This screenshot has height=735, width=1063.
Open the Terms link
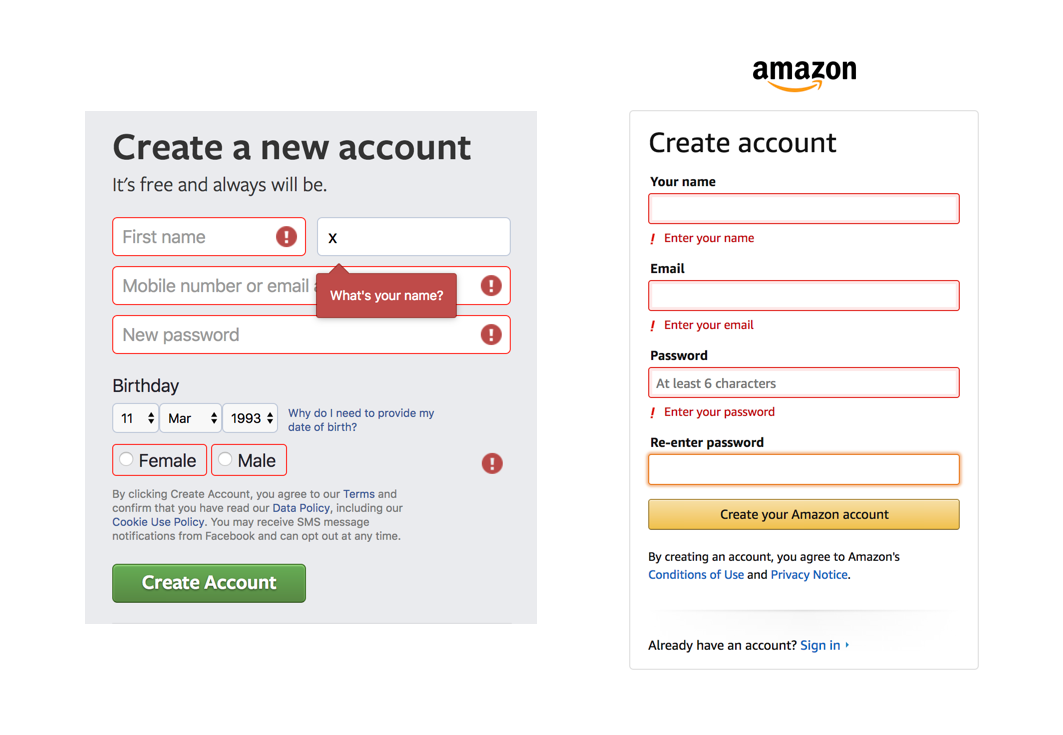tap(359, 493)
